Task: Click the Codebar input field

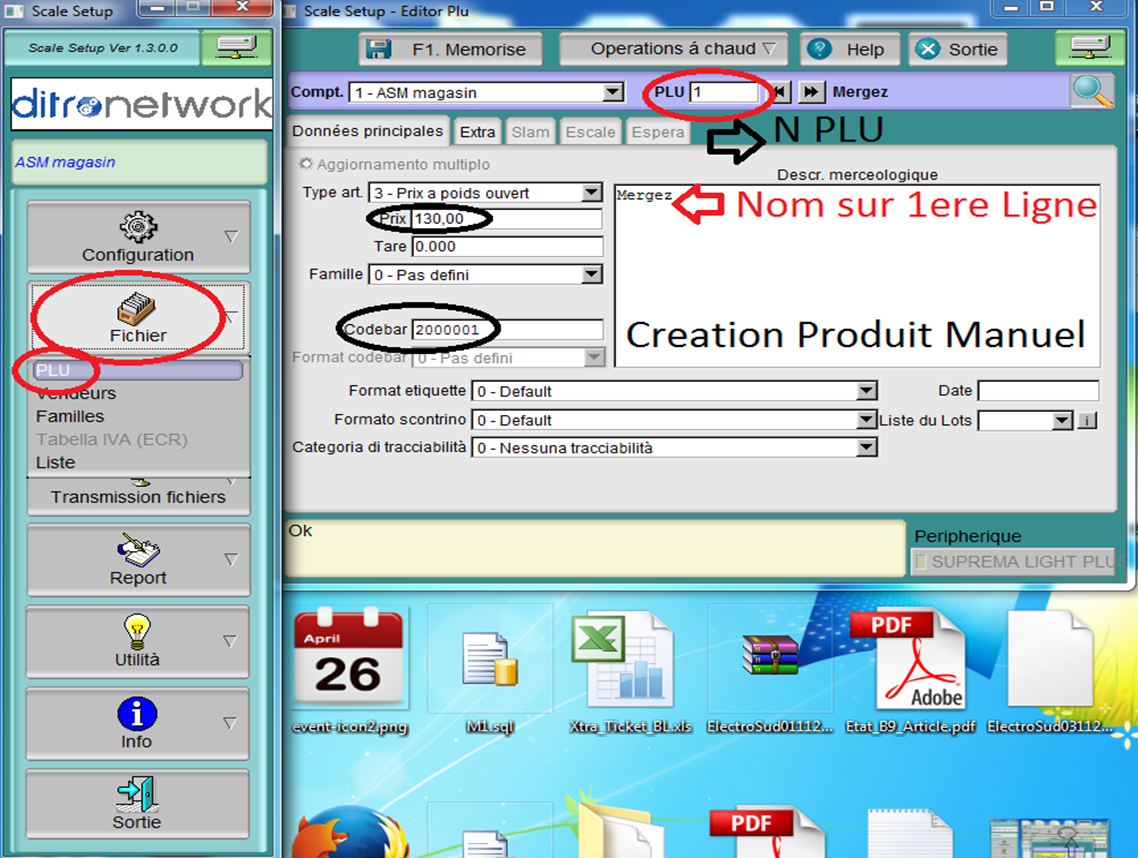Action: pos(507,330)
